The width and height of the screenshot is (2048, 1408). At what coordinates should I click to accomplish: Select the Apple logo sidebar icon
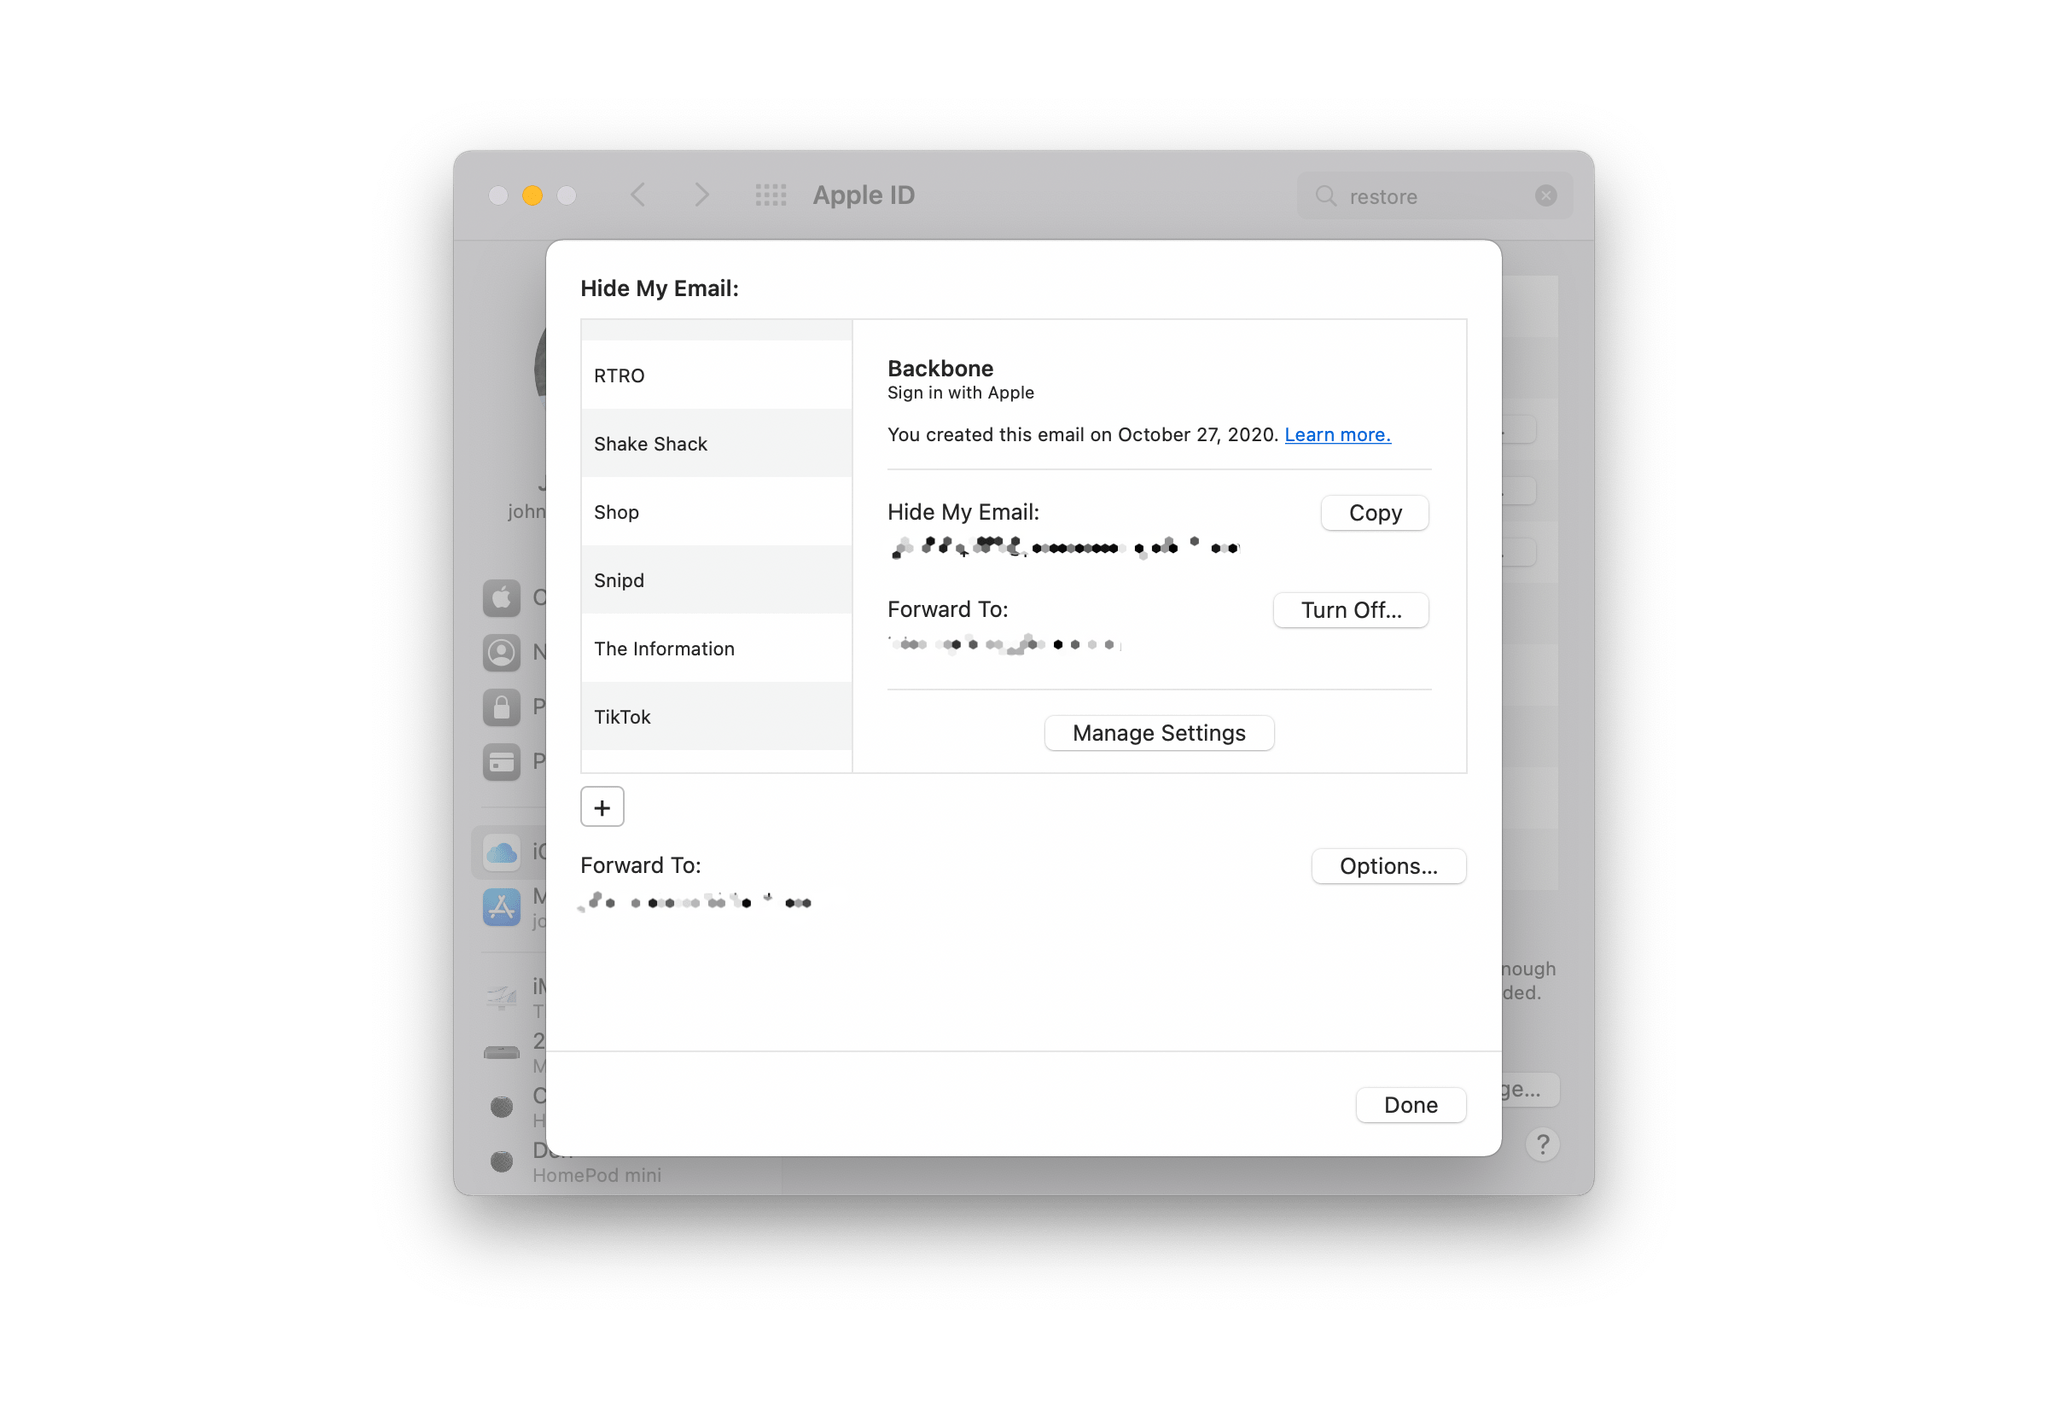(x=502, y=598)
